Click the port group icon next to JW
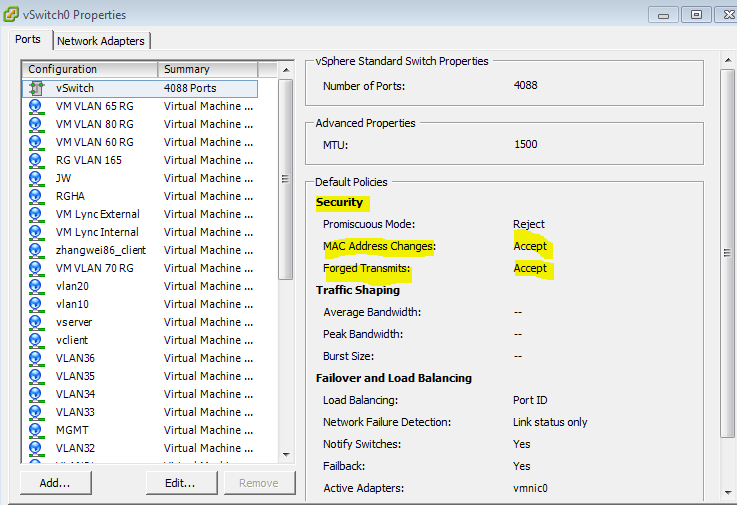737x505 pixels. pyautogui.click(x=36, y=178)
